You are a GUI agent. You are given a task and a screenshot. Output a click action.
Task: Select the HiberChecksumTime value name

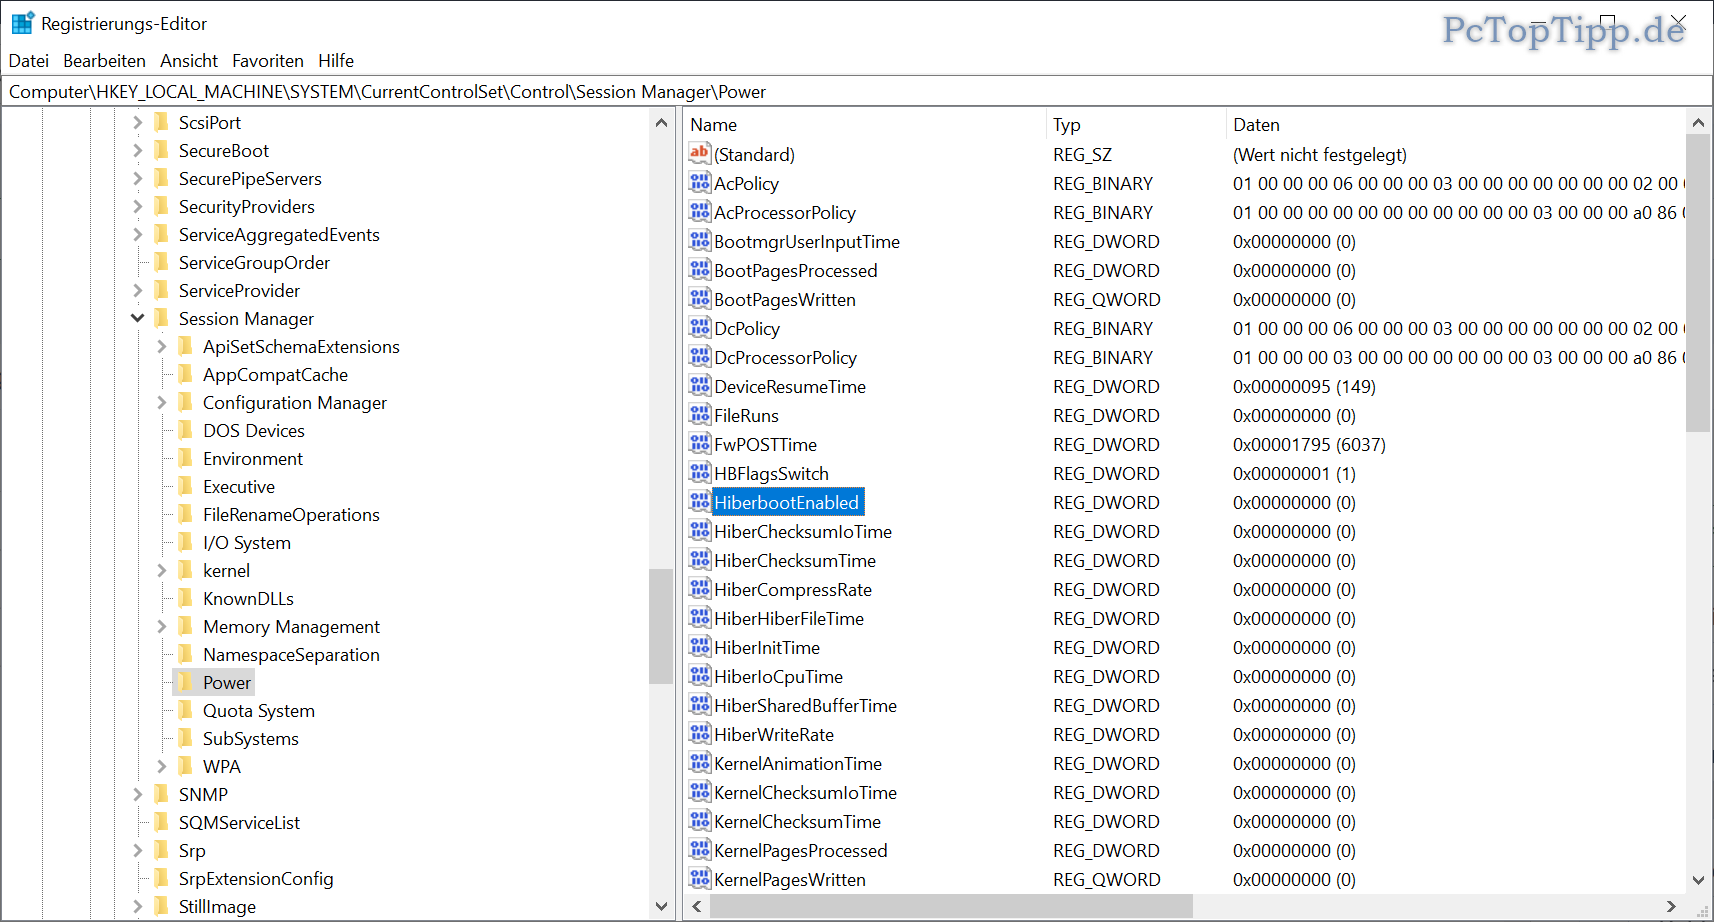(x=795, y=560)
